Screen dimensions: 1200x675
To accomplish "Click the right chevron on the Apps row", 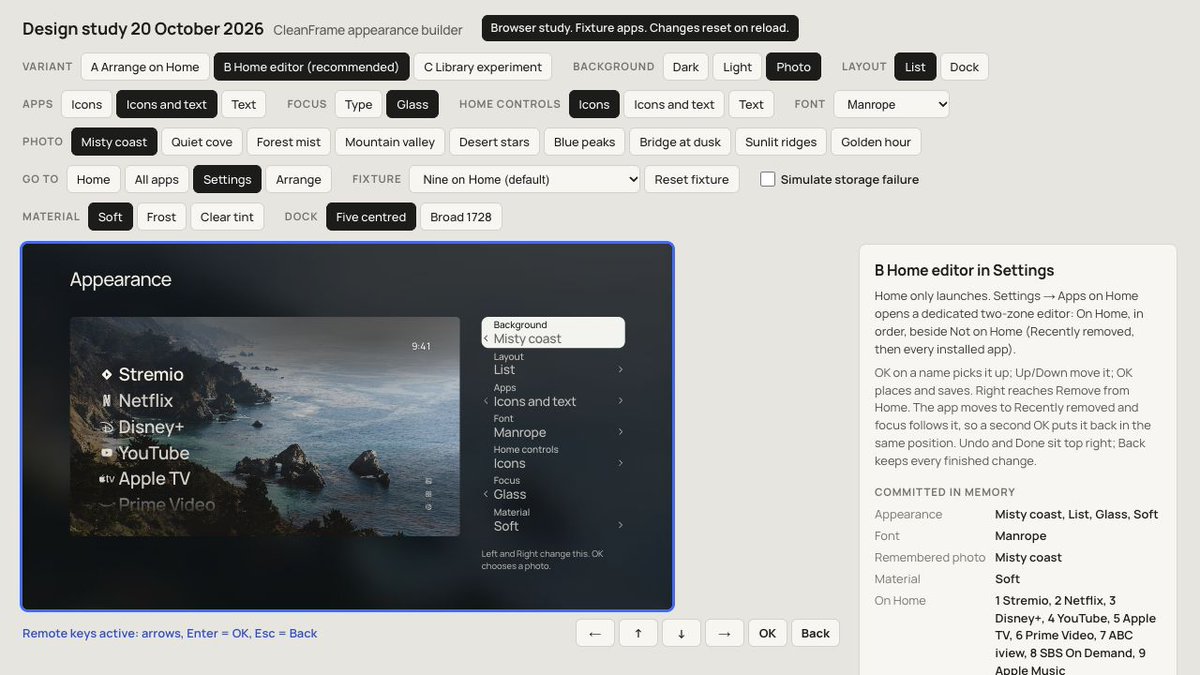I will pos(620,401).
